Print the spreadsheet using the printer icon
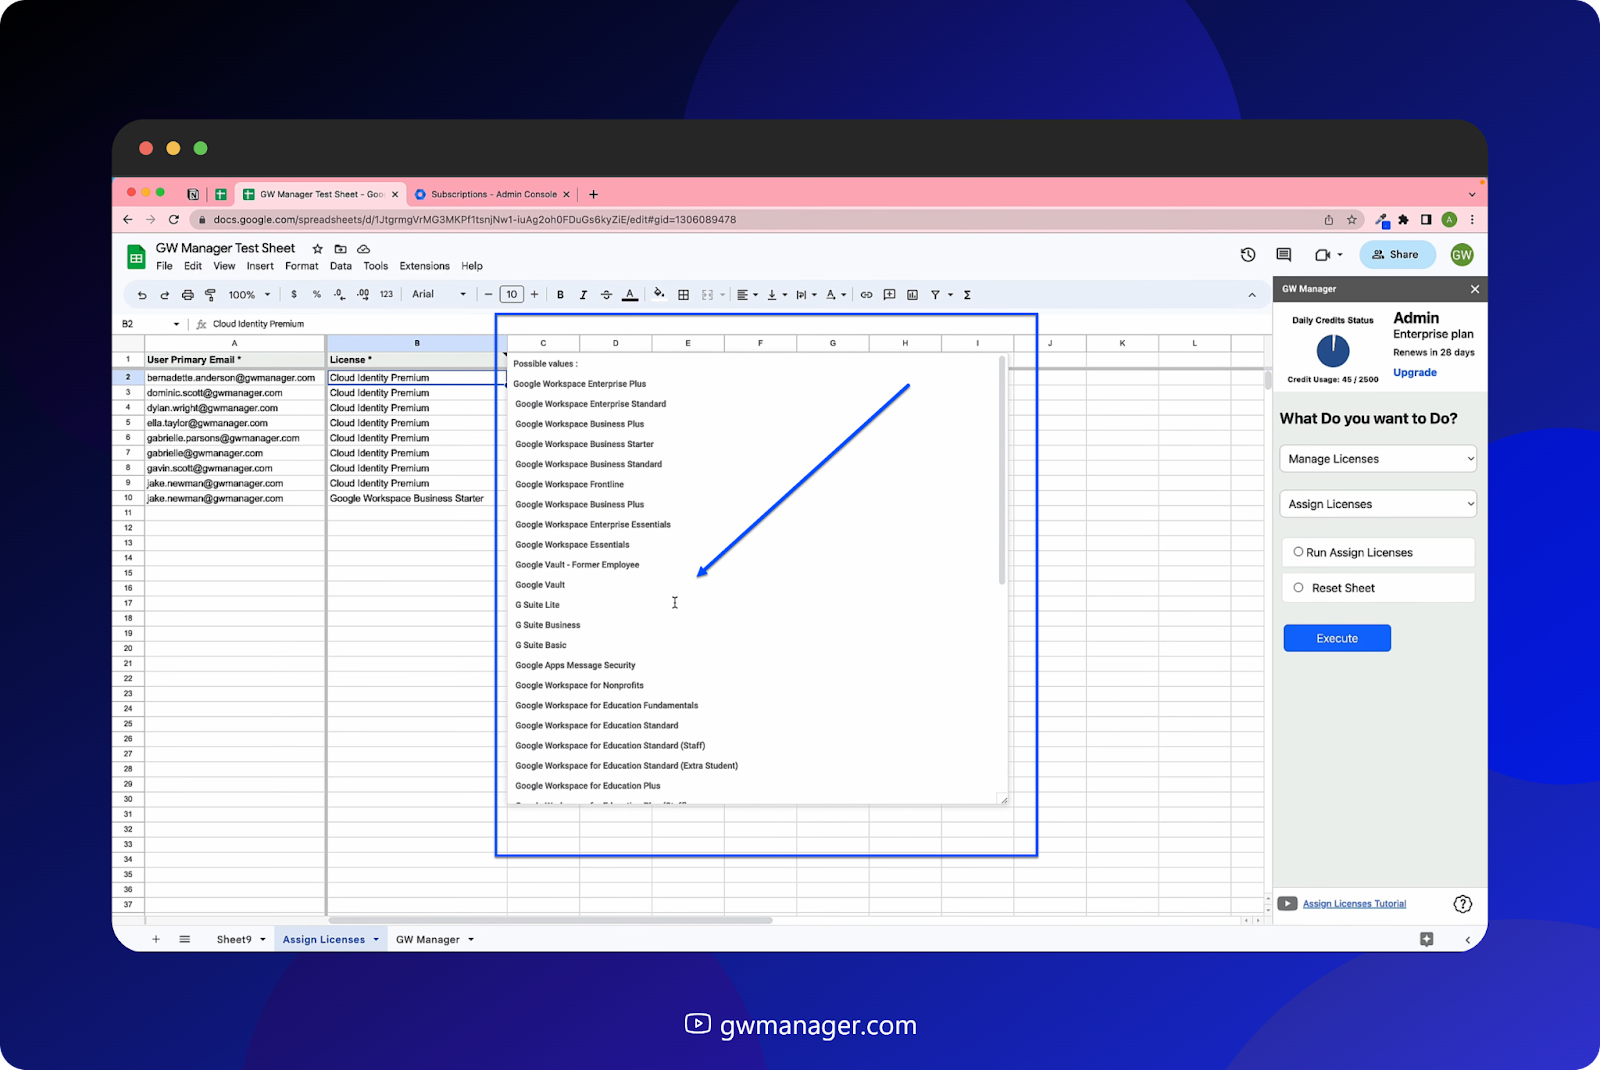The width and height of the screenshot is (1600, 1070). coord(187,295)
